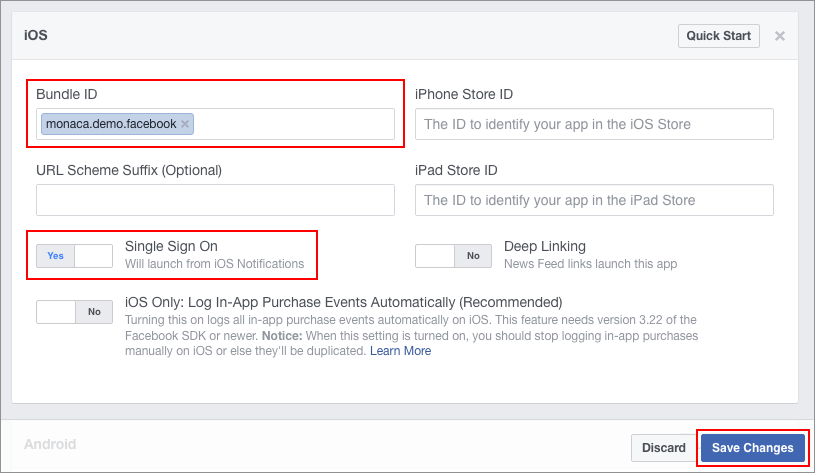Open the Quick Start guide
Image resolution: width=815 pixels, height=473 pixels.
click(x=718, y=36)
